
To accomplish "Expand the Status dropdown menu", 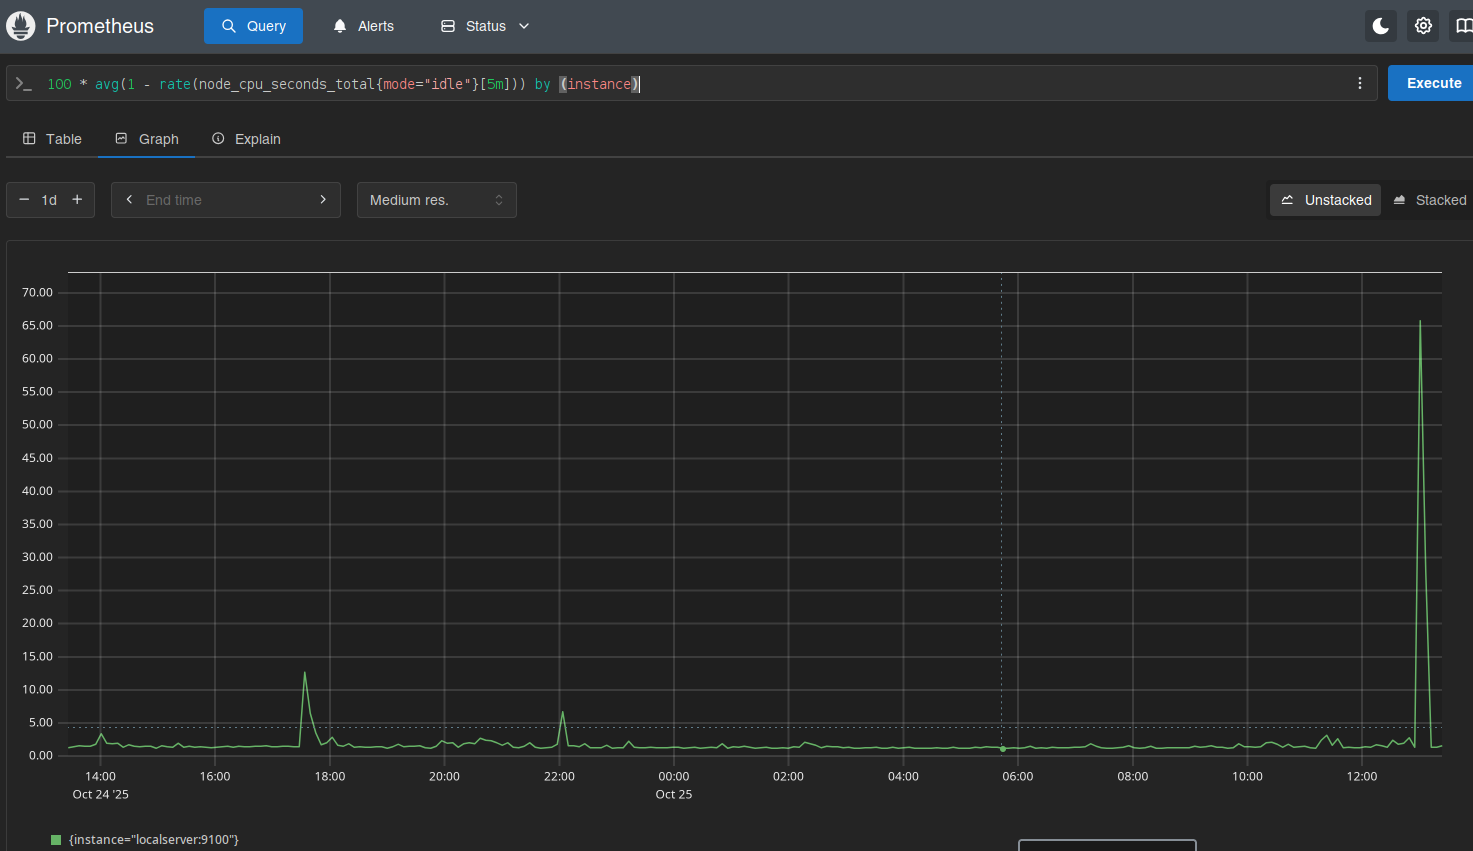I will [485, 26].
